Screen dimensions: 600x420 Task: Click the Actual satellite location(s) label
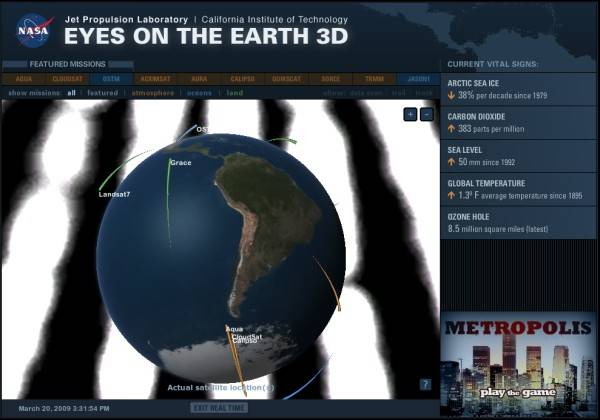[221, 387]
